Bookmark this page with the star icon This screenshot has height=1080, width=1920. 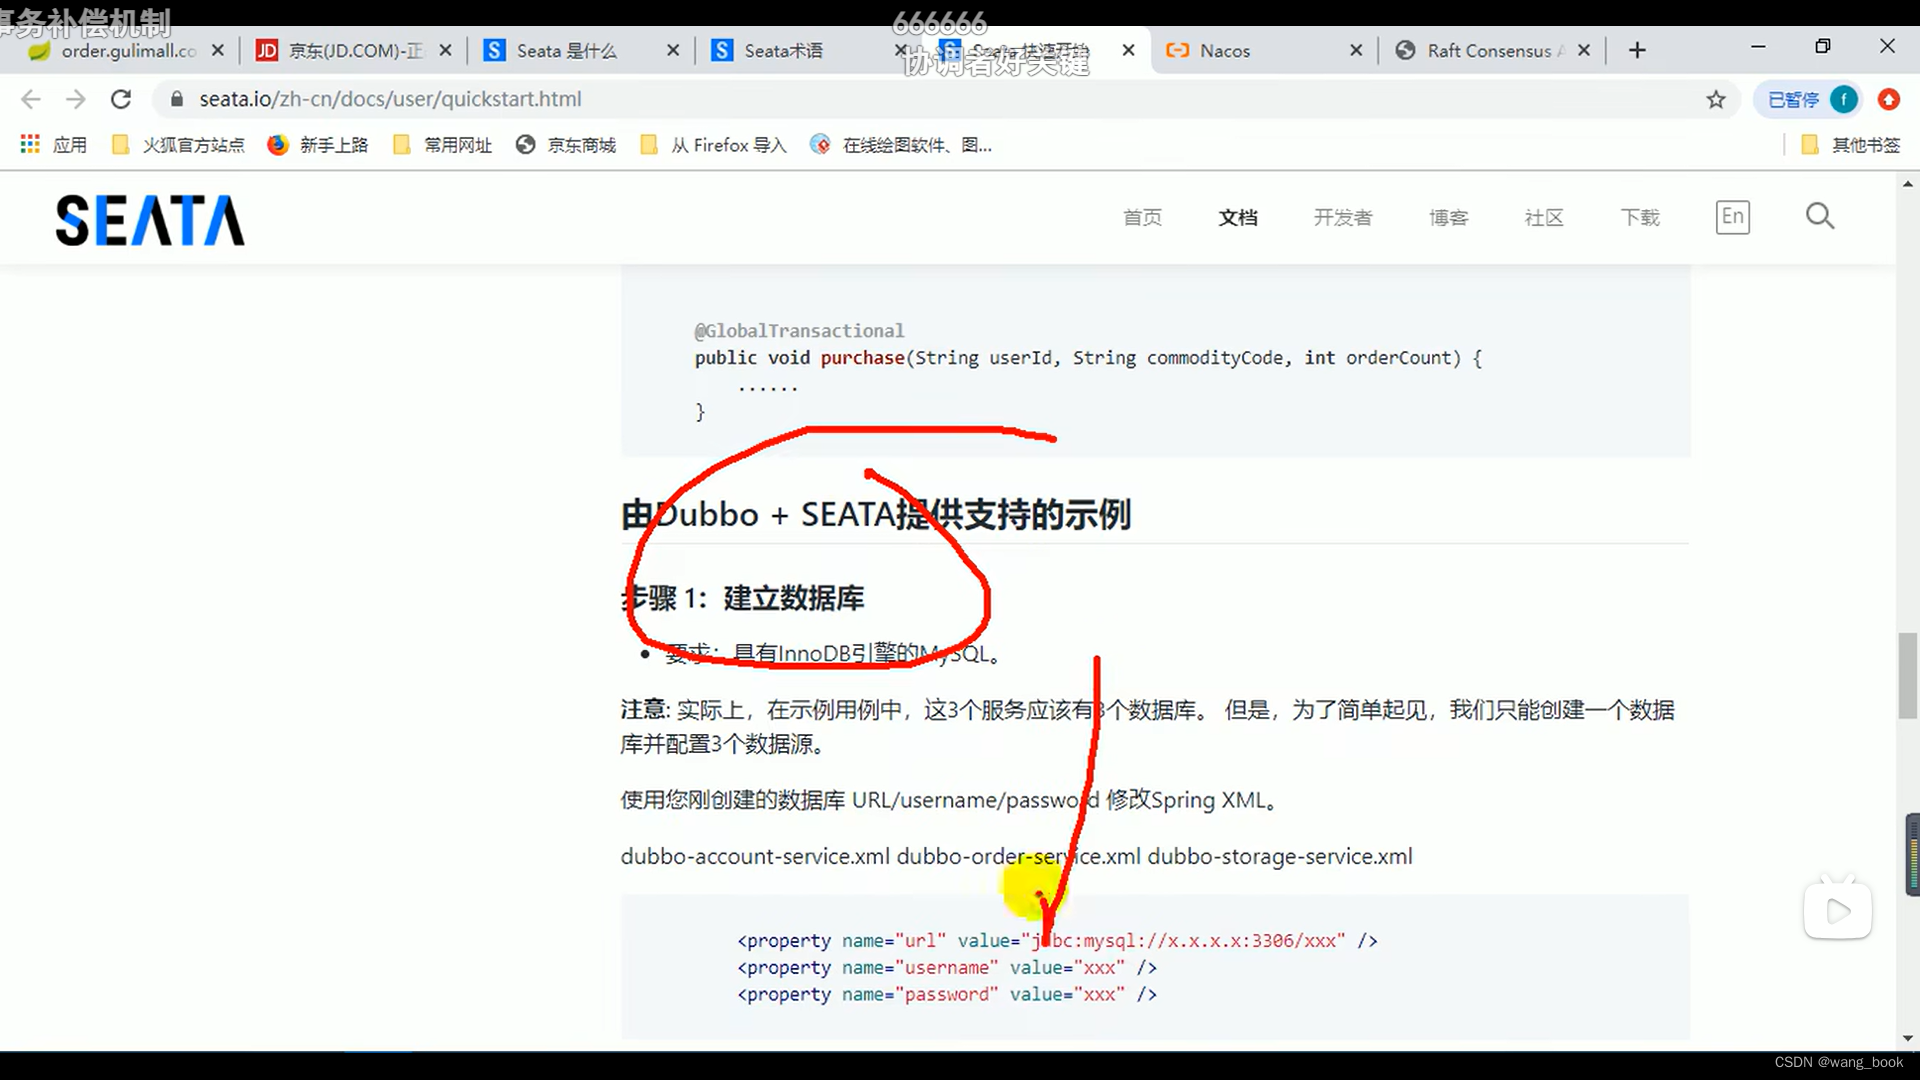click(x=1716, y=99)
